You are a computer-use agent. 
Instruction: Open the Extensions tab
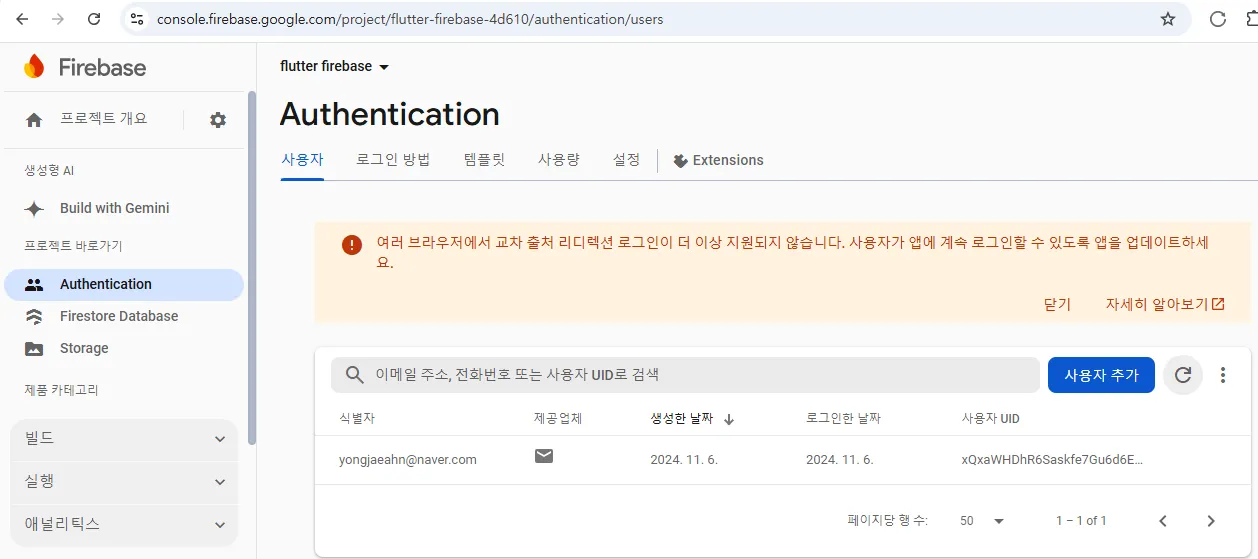tap(718, 160)
